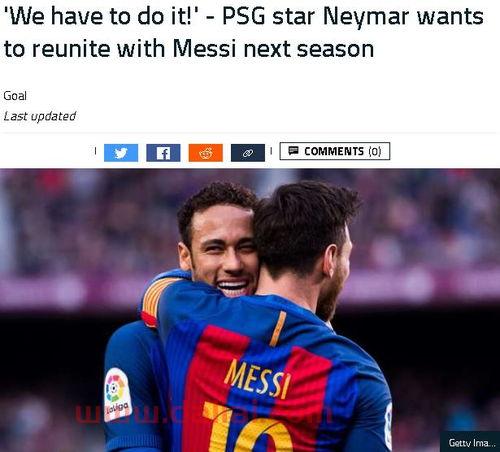Share the article on Facebook
Viewport: 500px width, 452px height.
[x=163, y=153]
